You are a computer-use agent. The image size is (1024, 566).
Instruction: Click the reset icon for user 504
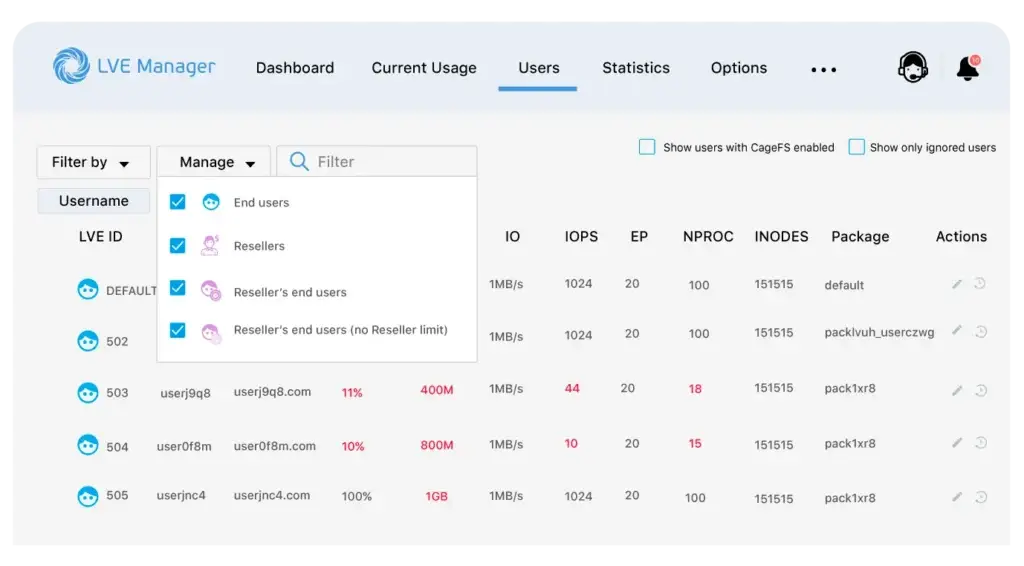[x=980, y=443]
